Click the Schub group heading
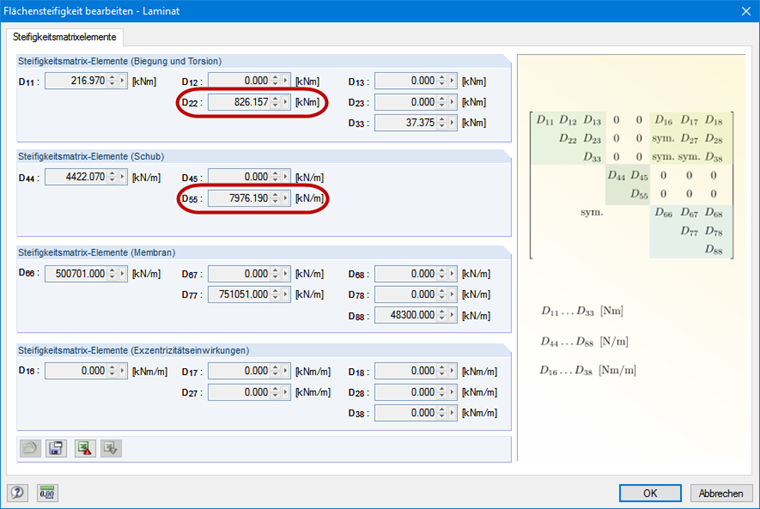 click(91, 157)
